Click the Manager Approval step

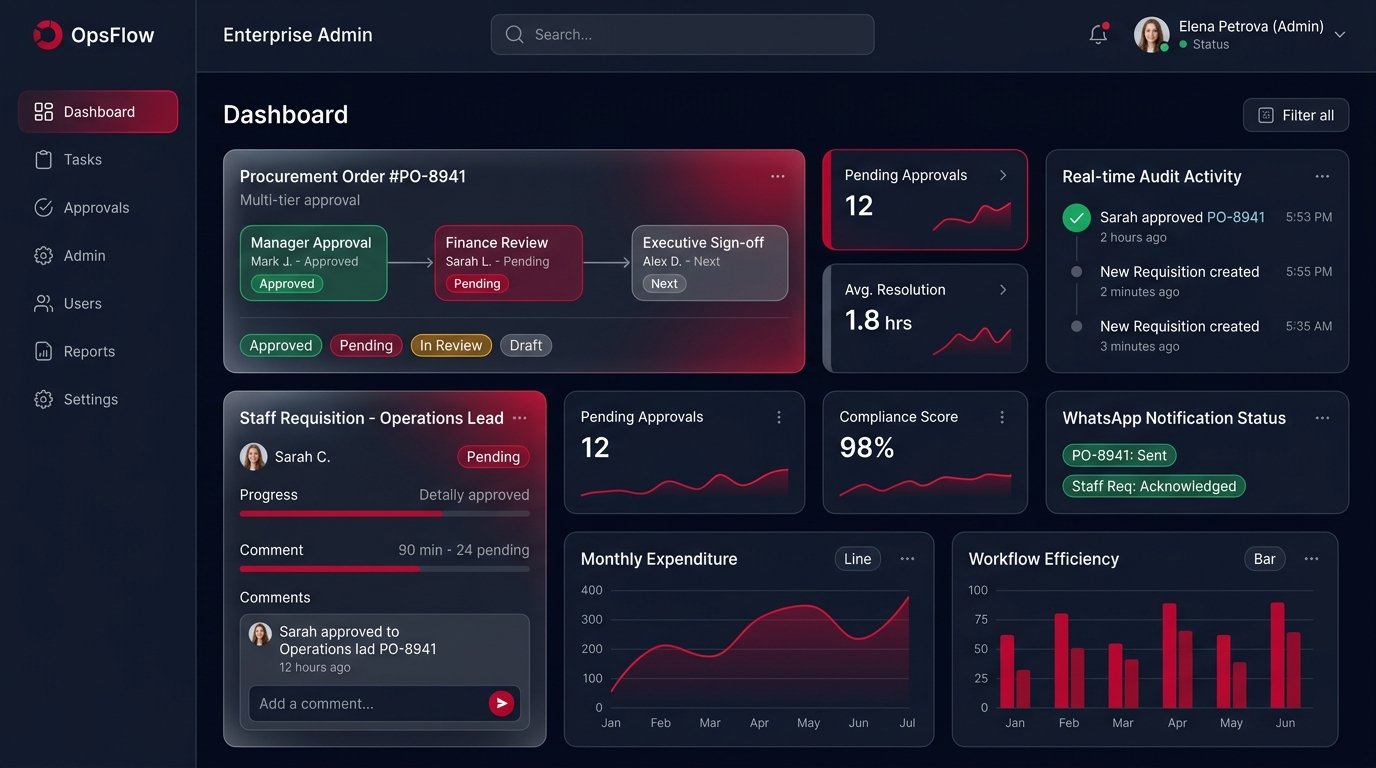tap(313, 263)
